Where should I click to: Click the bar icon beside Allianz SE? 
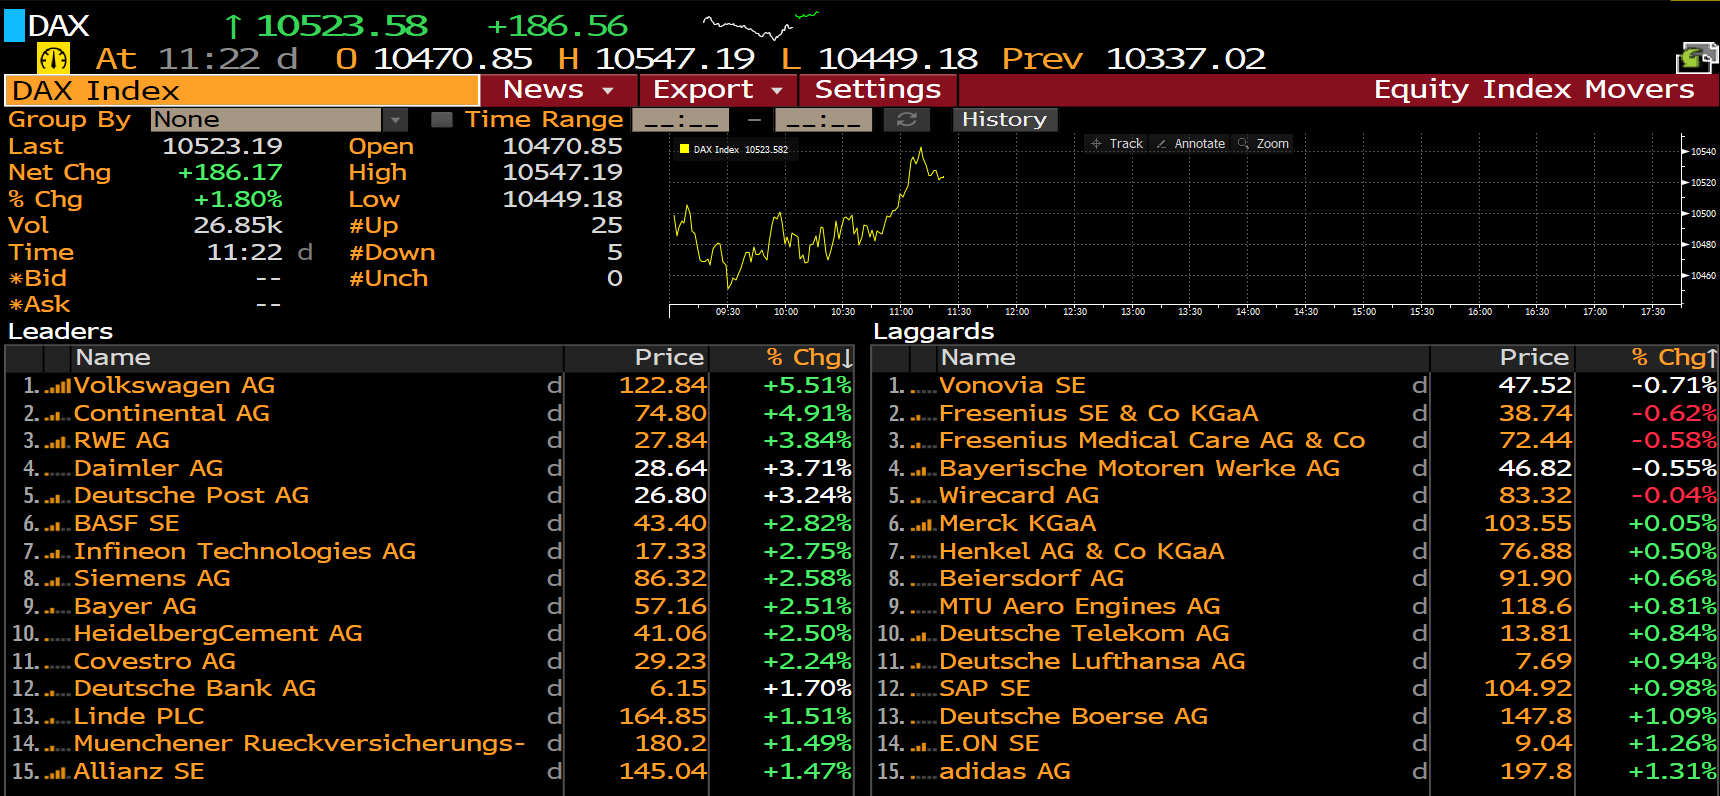click(x=57, y=773)
